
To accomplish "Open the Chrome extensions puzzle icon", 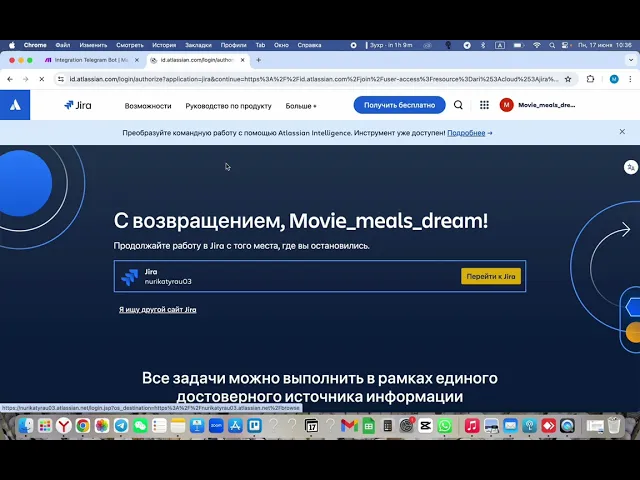I will click(x=590, y=79).
